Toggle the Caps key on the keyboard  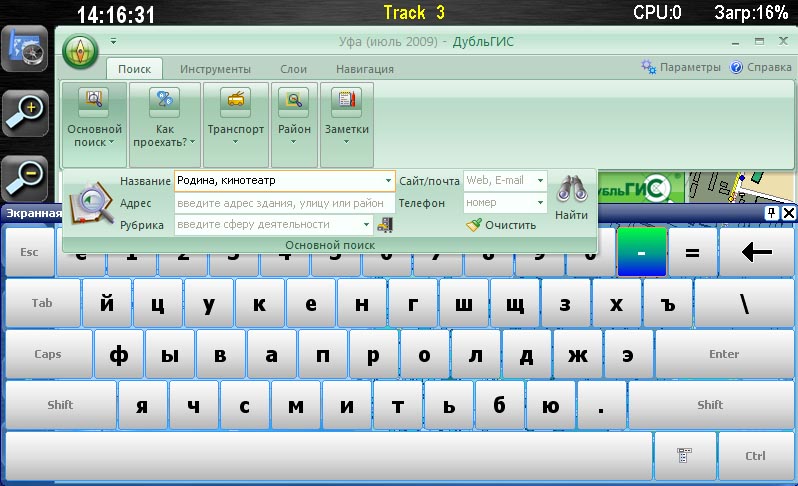pos(48,354)
